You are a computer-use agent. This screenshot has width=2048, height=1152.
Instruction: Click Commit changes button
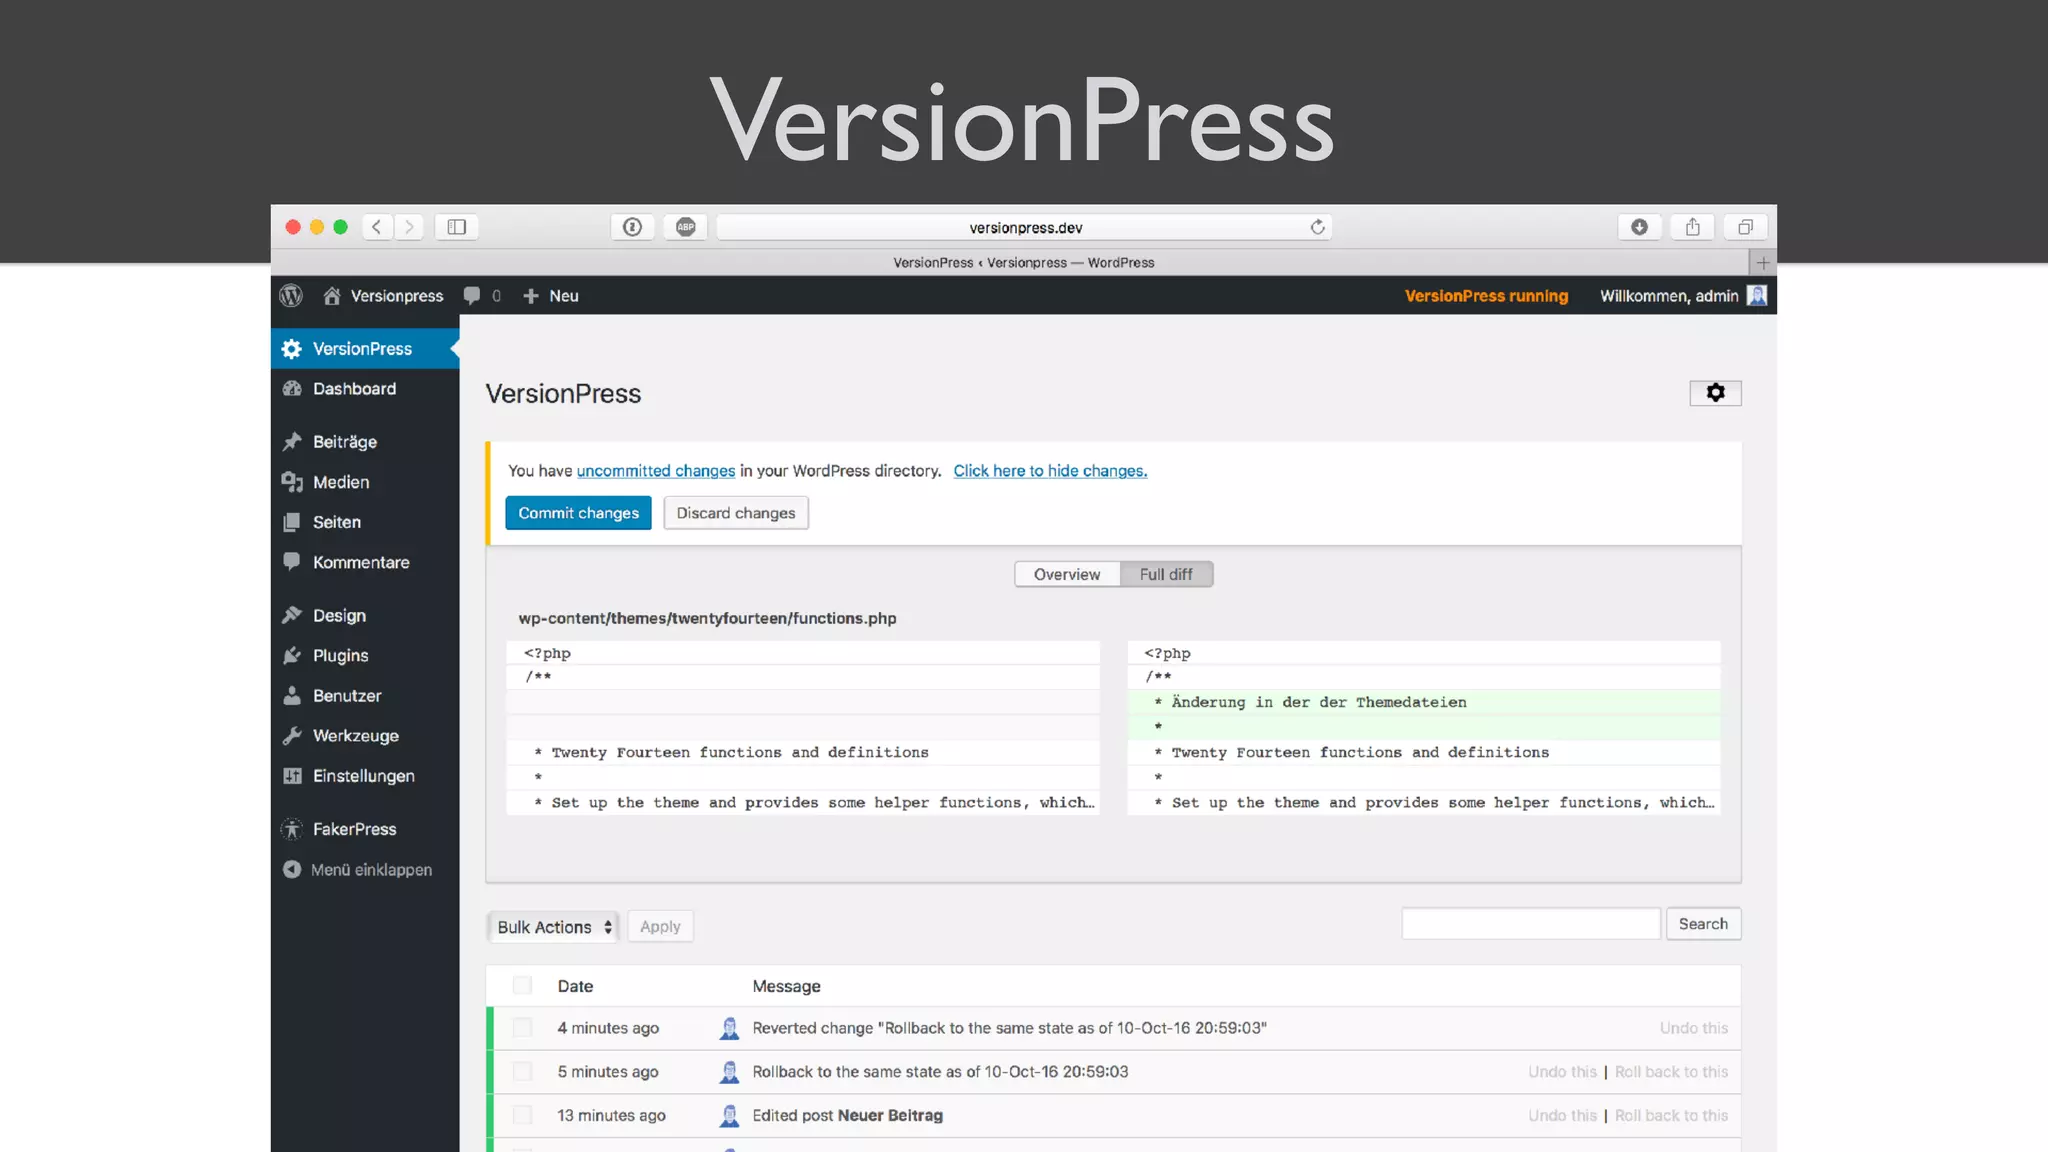[578, 513]
